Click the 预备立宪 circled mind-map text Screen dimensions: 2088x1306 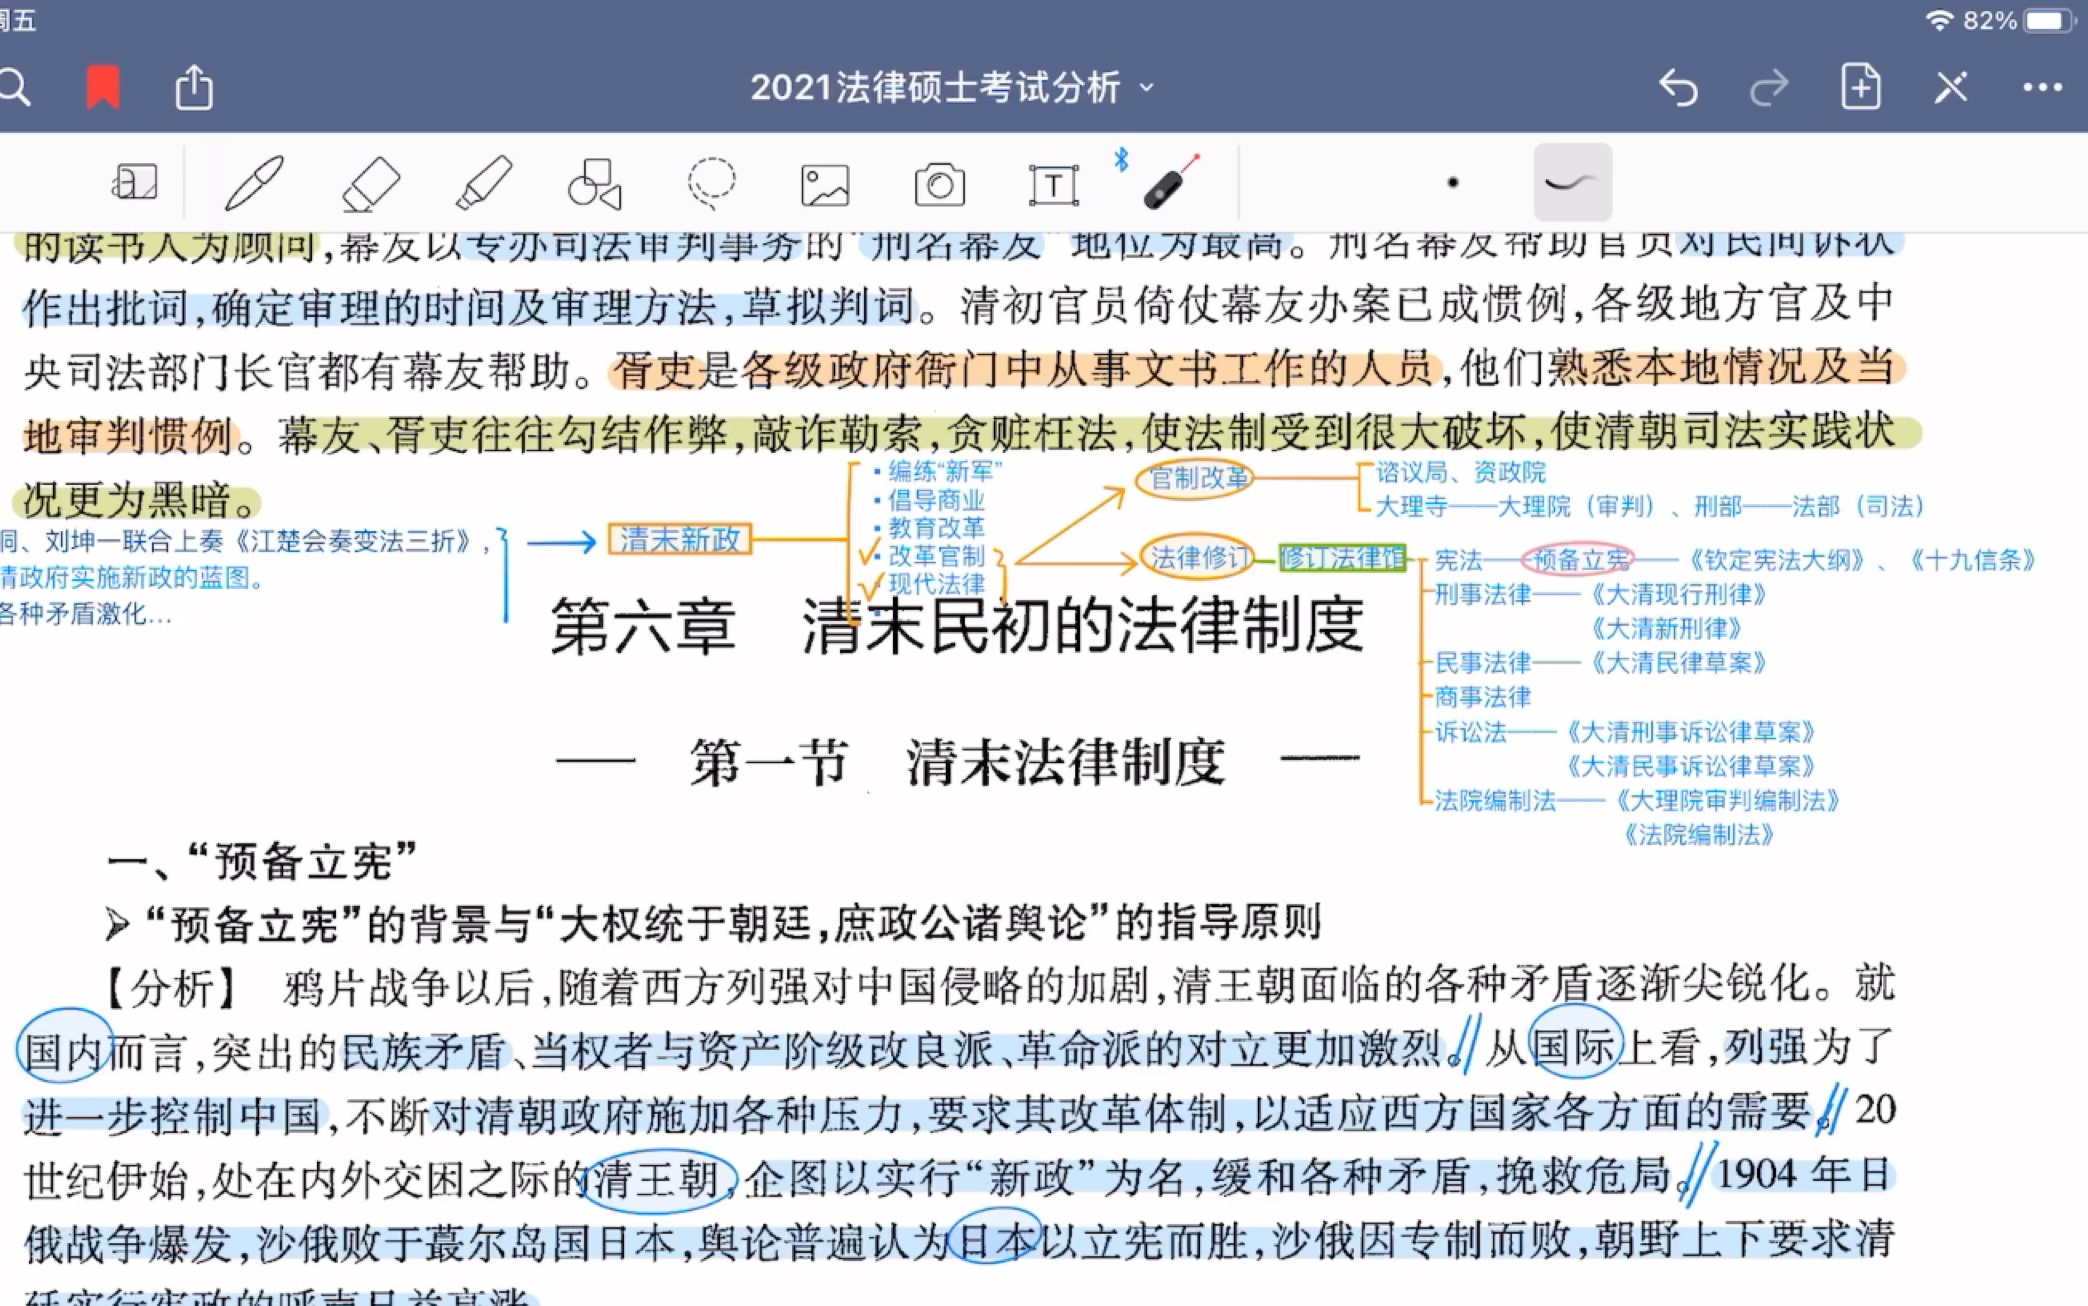[1579, 560]
